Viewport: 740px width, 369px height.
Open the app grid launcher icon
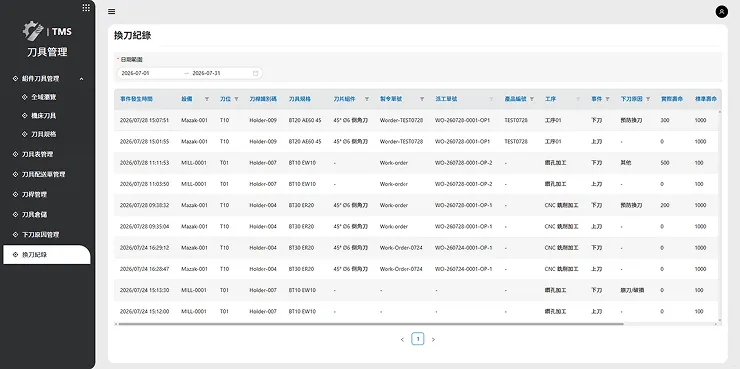pos(86,8)
